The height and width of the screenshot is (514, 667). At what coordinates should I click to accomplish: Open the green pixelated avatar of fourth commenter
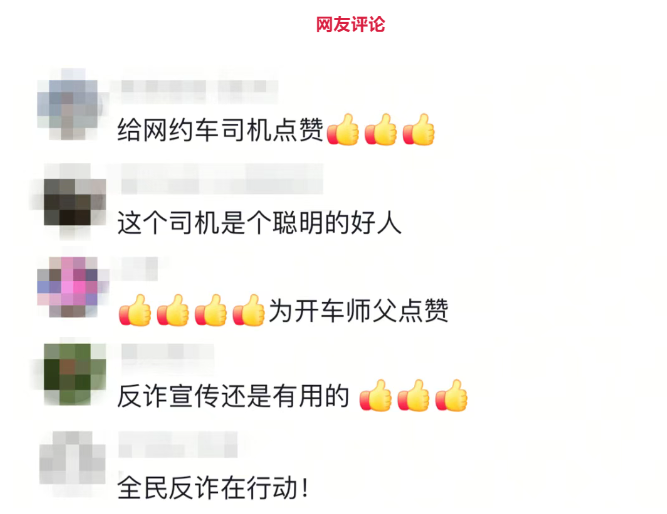coord(75,373)
